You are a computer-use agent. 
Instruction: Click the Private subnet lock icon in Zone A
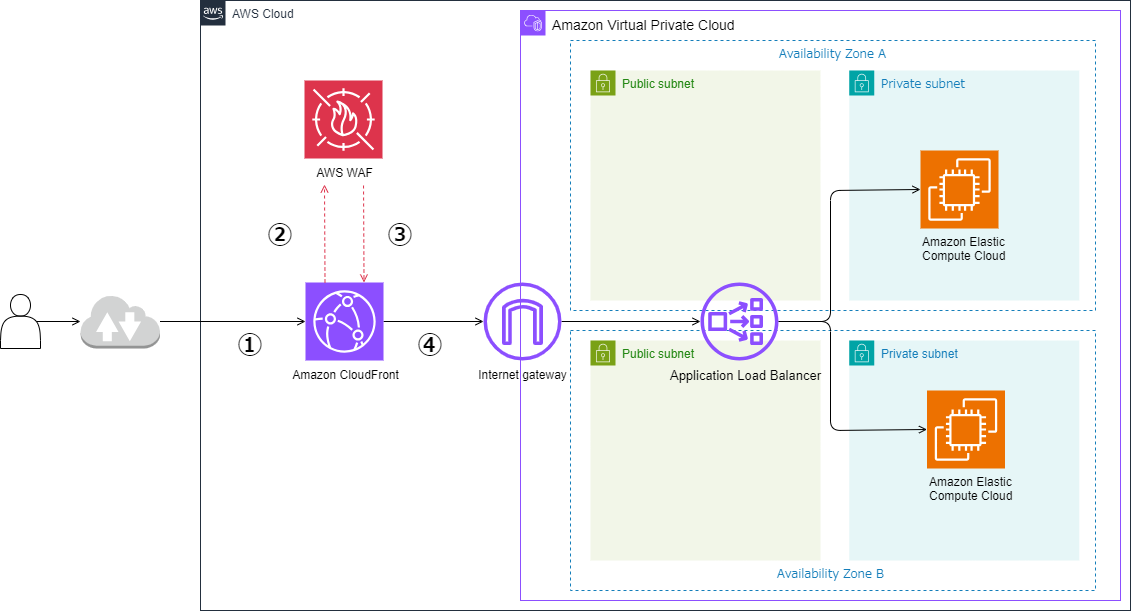tap(861, 83)
